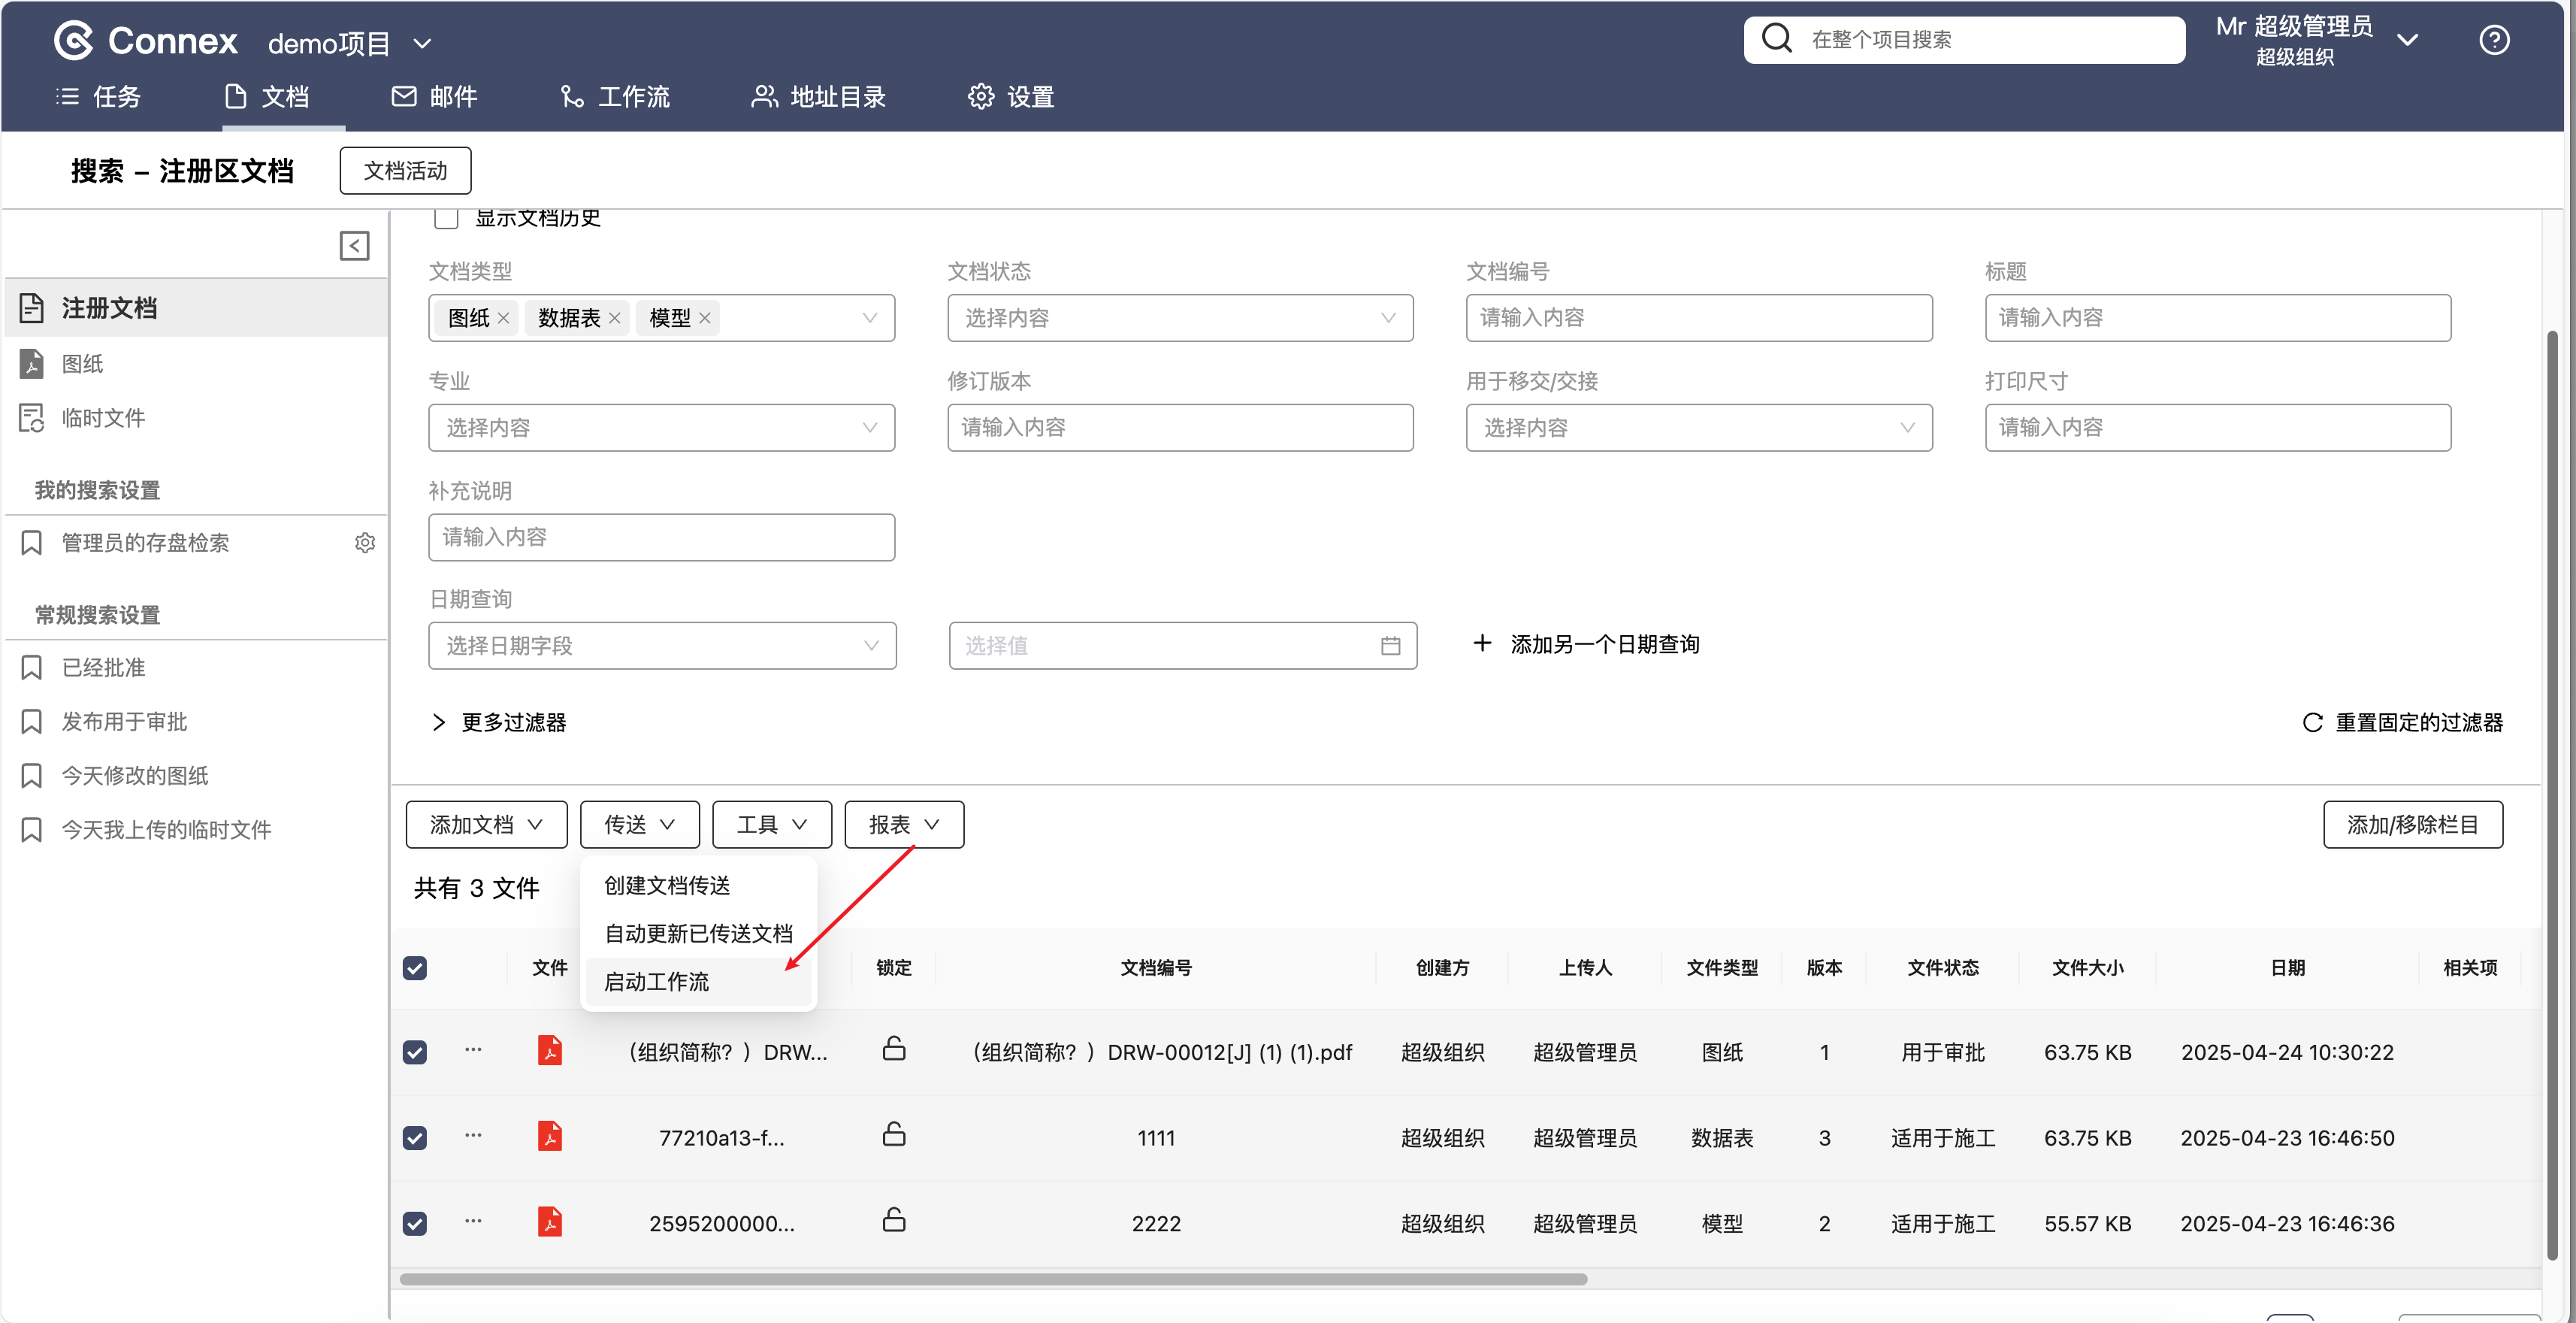The image size is (2576, 1323).
Task: Click the 重置固定的过滤器 reset icon
Action: (2312, 722)
